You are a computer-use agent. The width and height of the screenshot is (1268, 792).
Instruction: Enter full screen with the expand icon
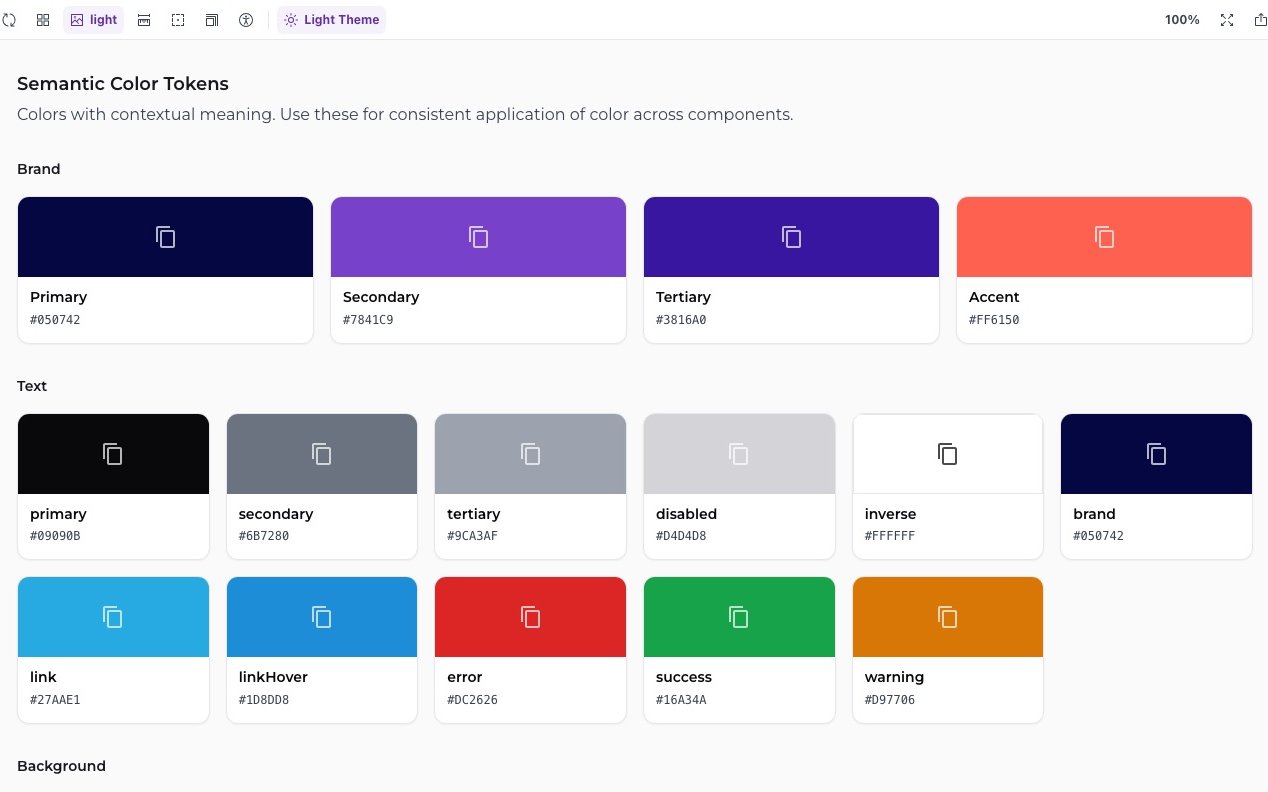click(1227, 20)
